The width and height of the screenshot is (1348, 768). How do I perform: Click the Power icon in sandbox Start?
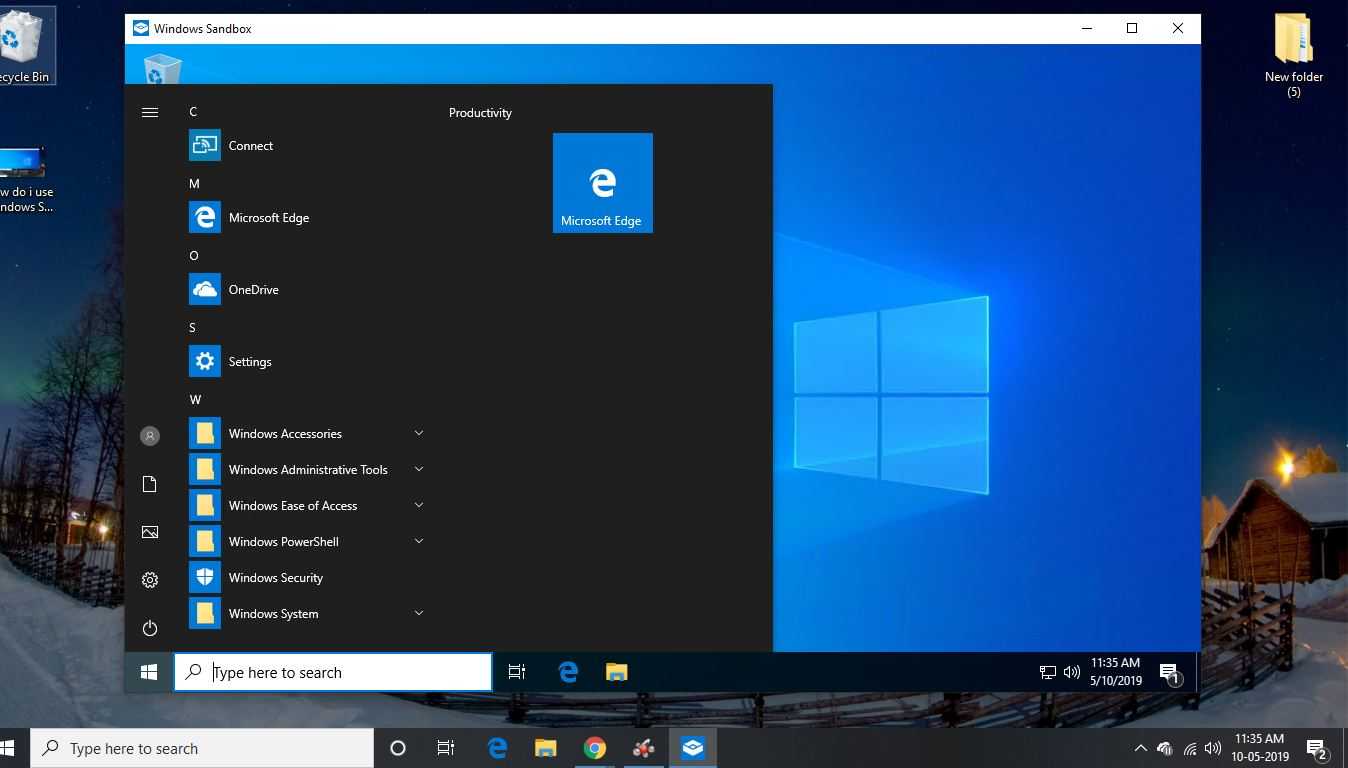(150, 628)
